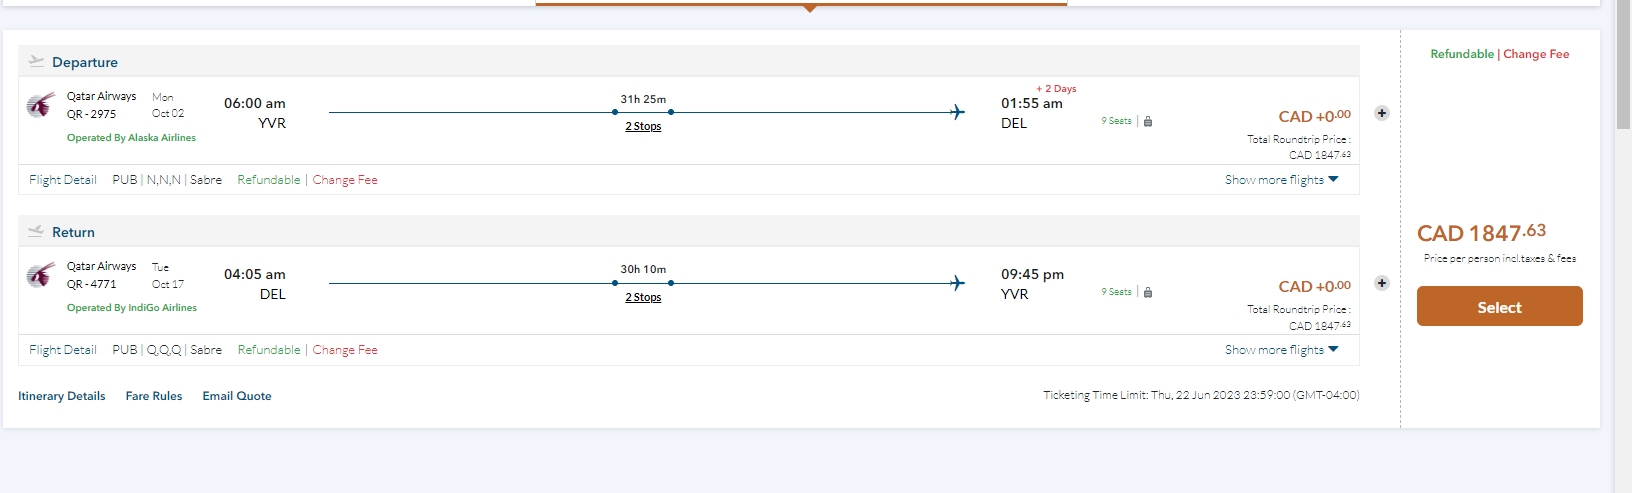Viewport: 1632px width, 493px height.
Task: Expand Show more flights for departure
Action: [x=1281, y=180]
